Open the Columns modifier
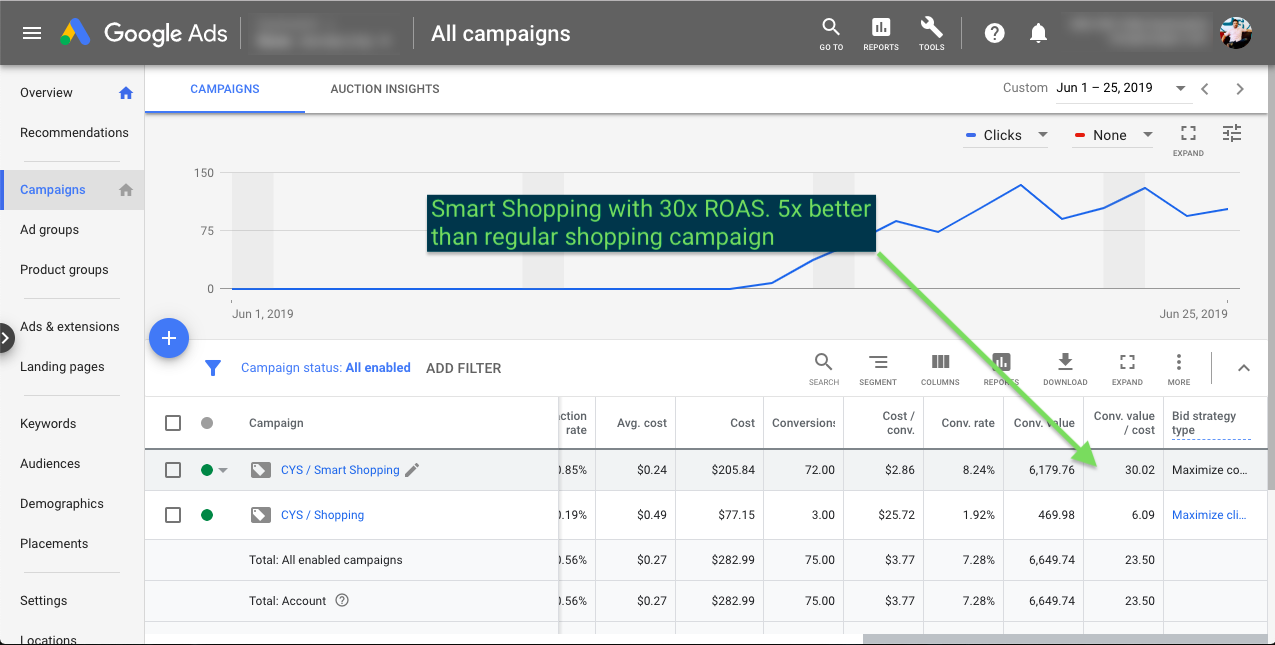The height and width of the screenshot is (645, 1275). 940,368
